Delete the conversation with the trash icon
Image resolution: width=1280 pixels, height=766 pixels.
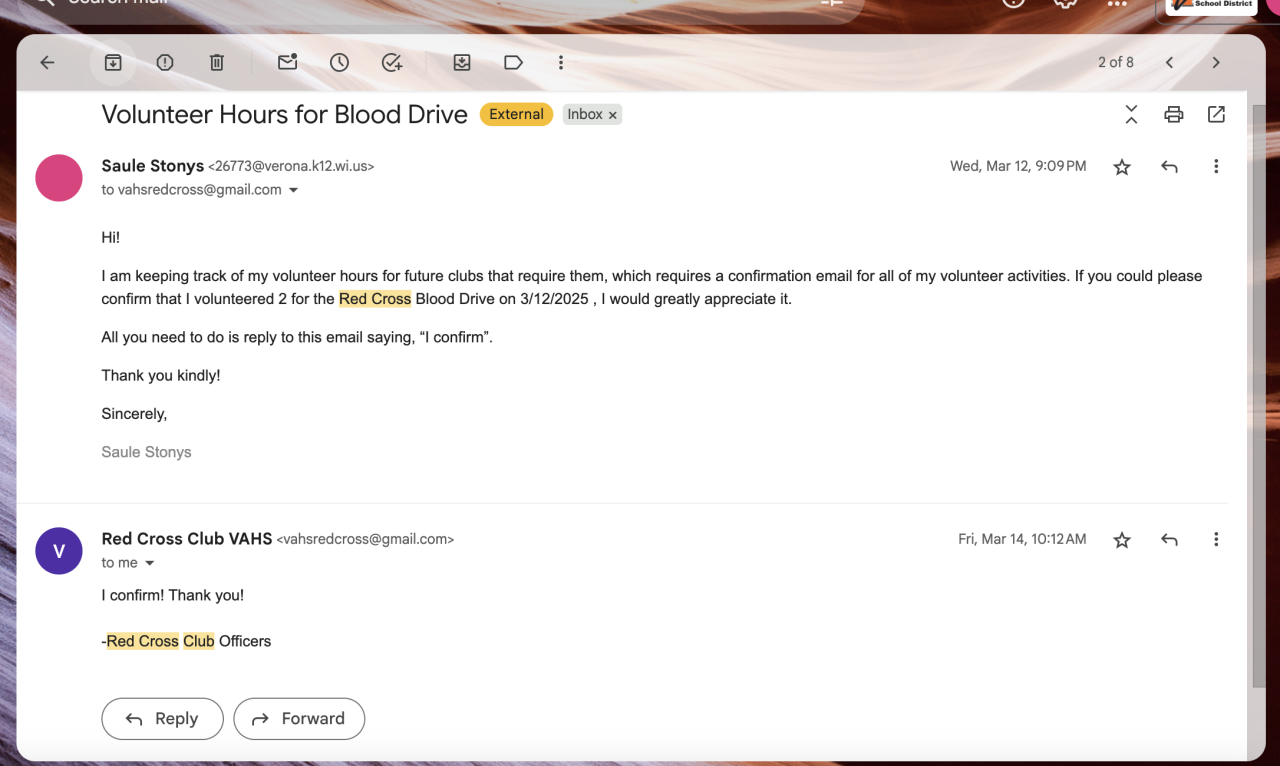pyautogui.click(x=217, y=63)
